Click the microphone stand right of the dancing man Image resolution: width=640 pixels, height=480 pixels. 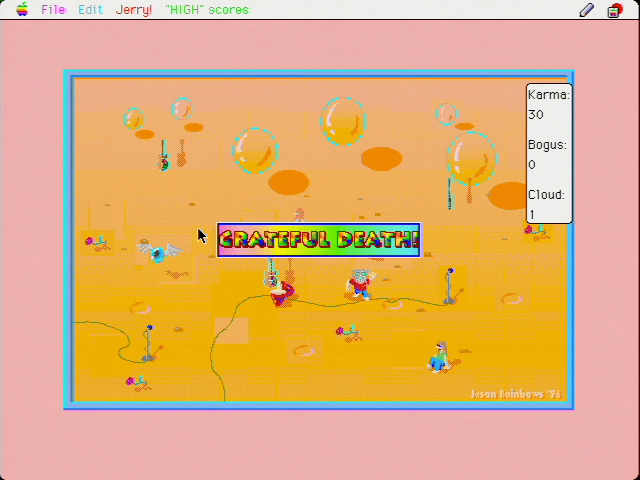click(450, 286)
